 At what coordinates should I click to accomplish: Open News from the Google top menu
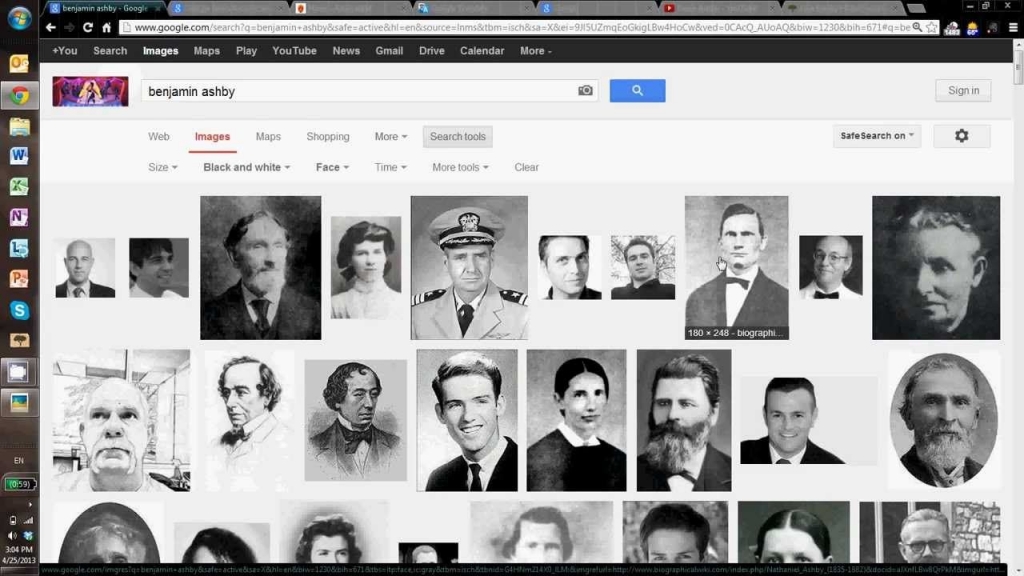346,50
